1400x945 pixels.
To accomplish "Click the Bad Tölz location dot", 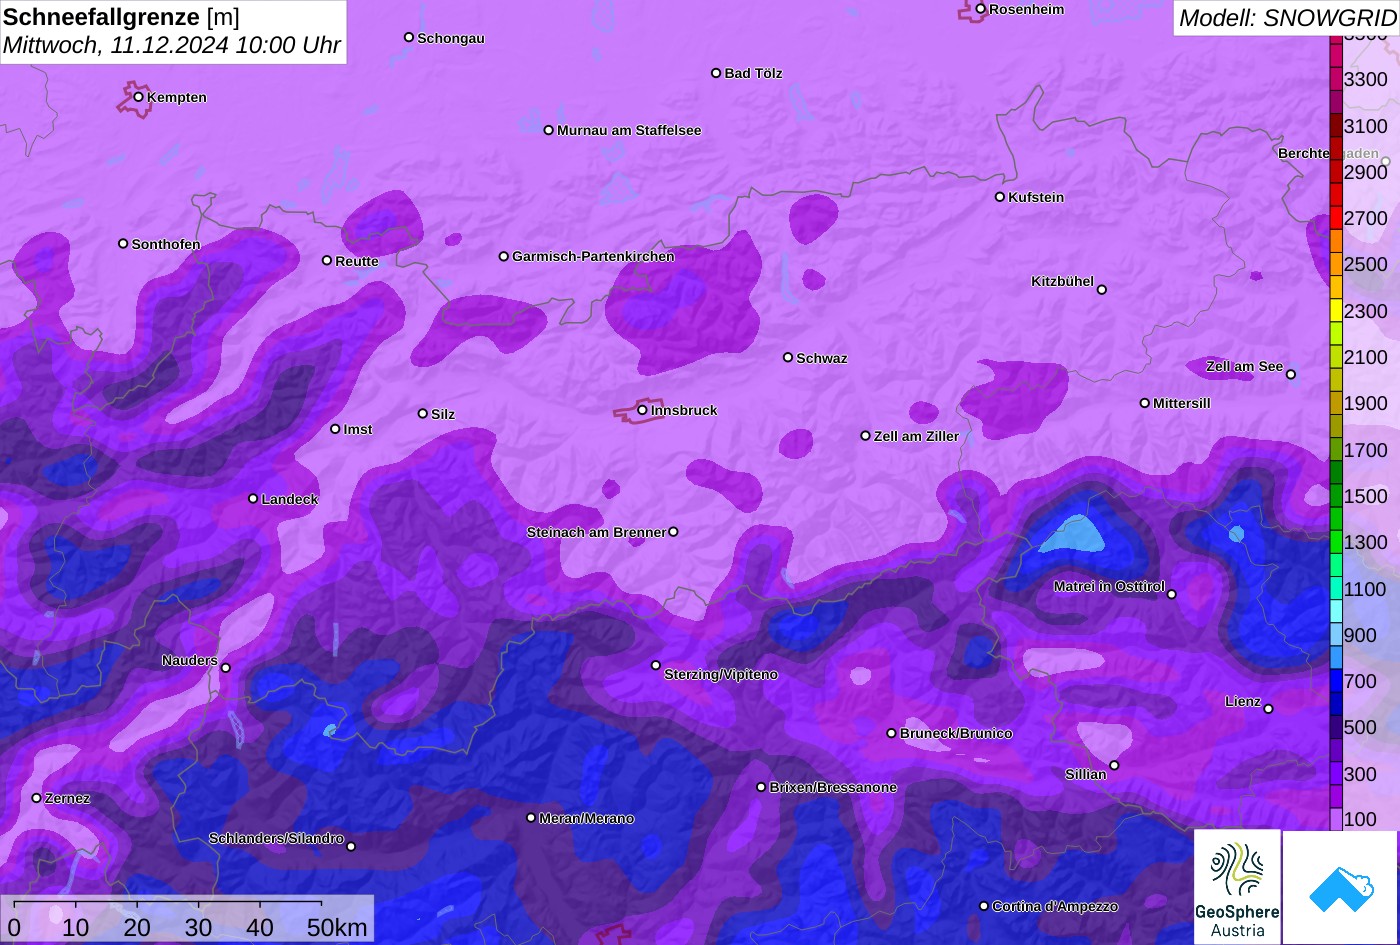I will (716, 73).
